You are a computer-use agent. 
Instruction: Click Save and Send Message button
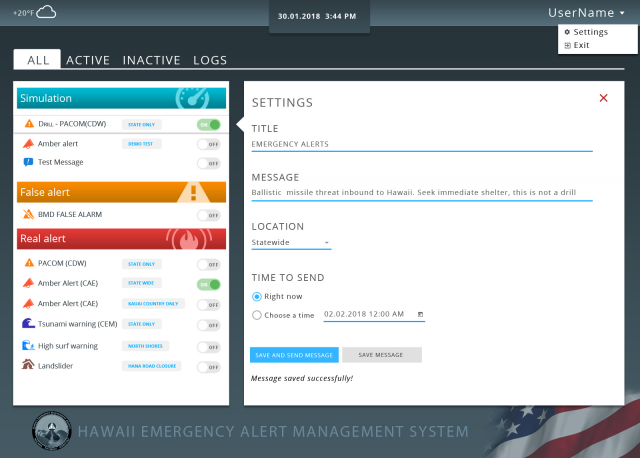[x=294, y=355]
